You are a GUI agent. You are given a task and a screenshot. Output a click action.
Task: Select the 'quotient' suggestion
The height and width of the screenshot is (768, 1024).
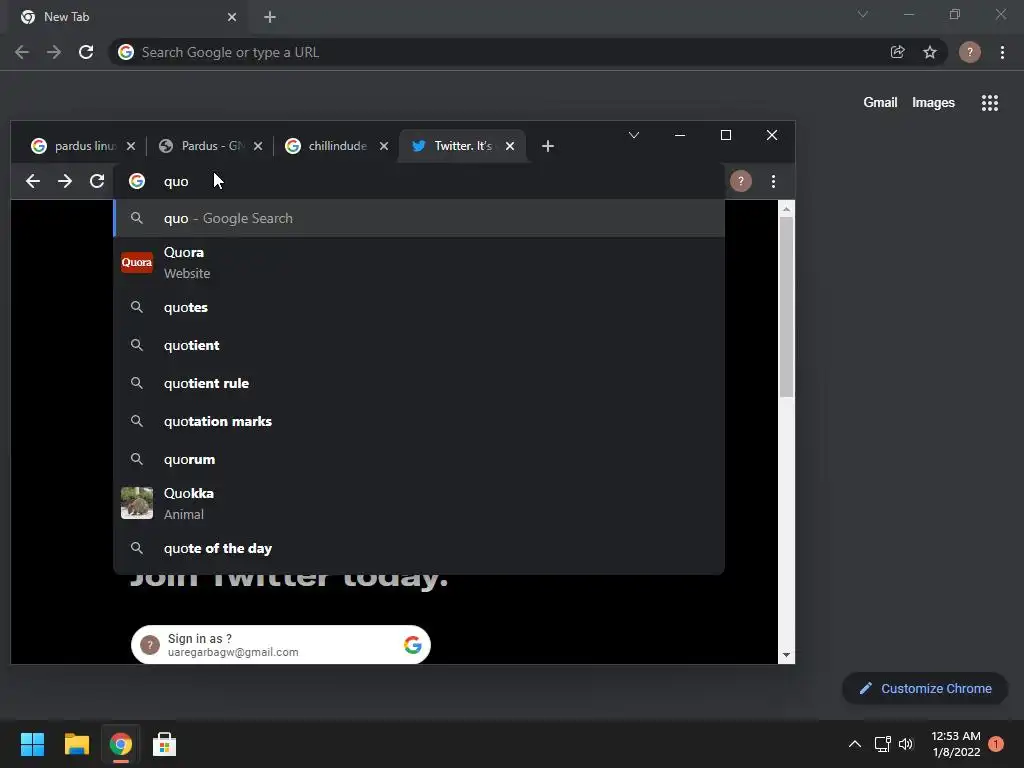point(419,345)
